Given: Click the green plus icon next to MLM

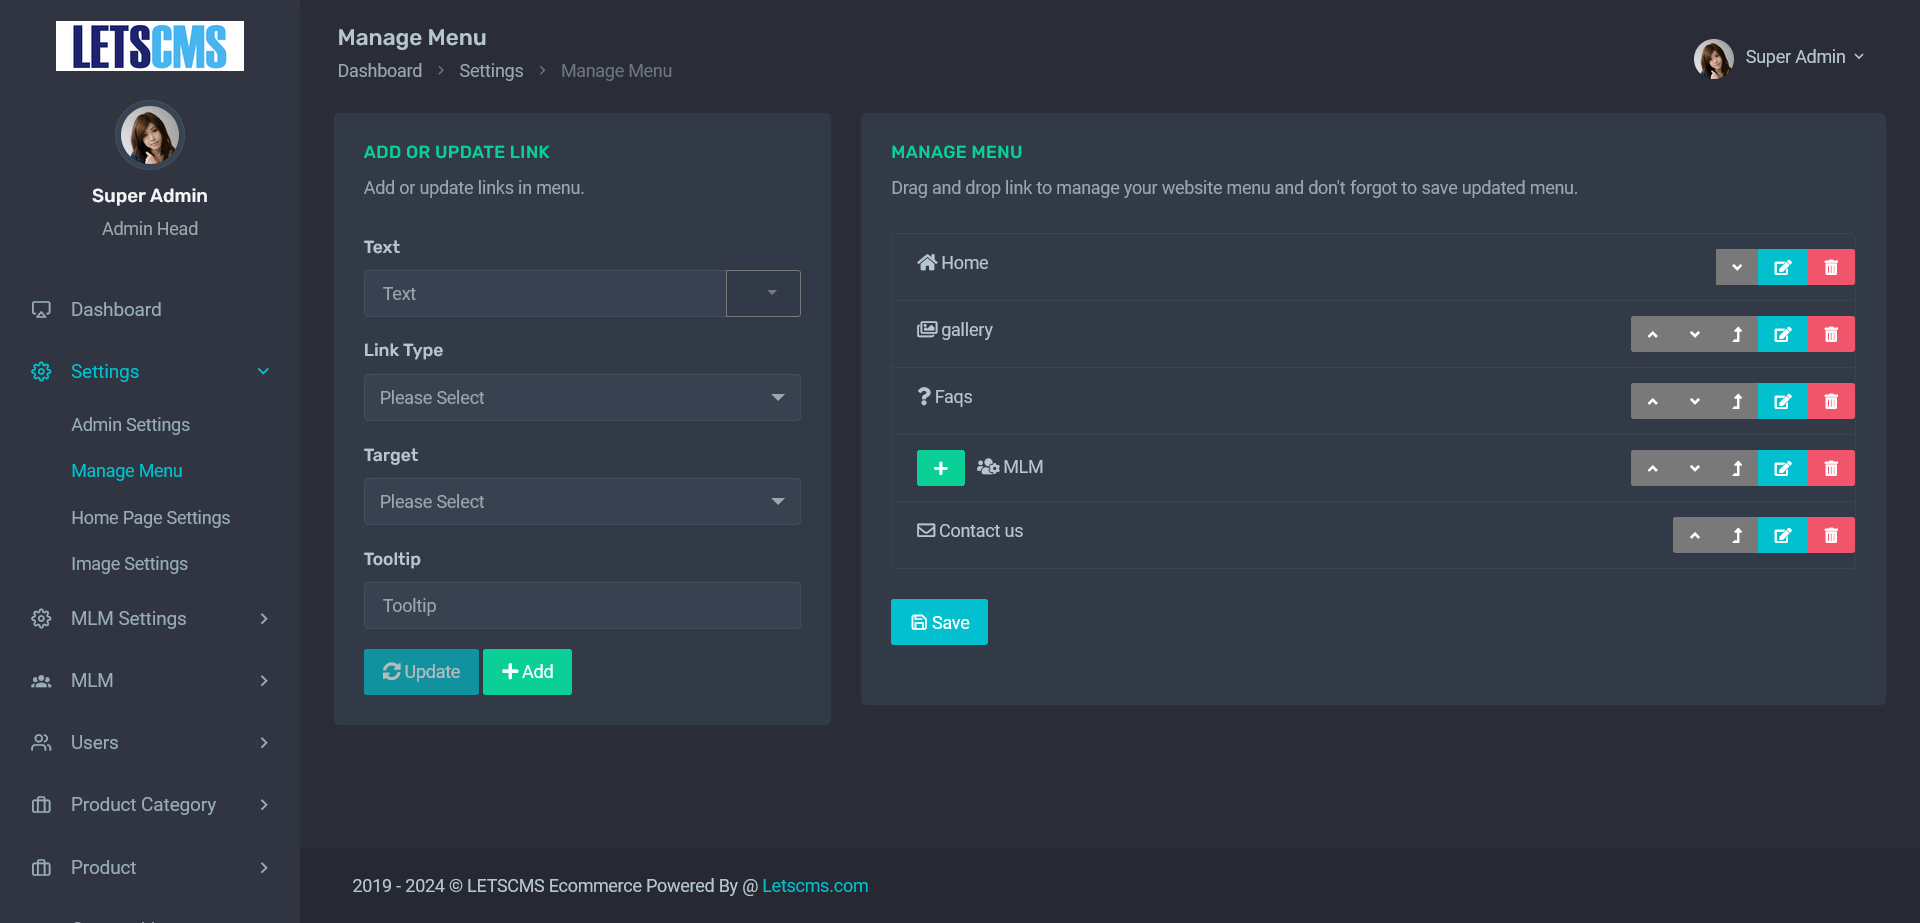Looking at the screenshot, I should point(940,467).
